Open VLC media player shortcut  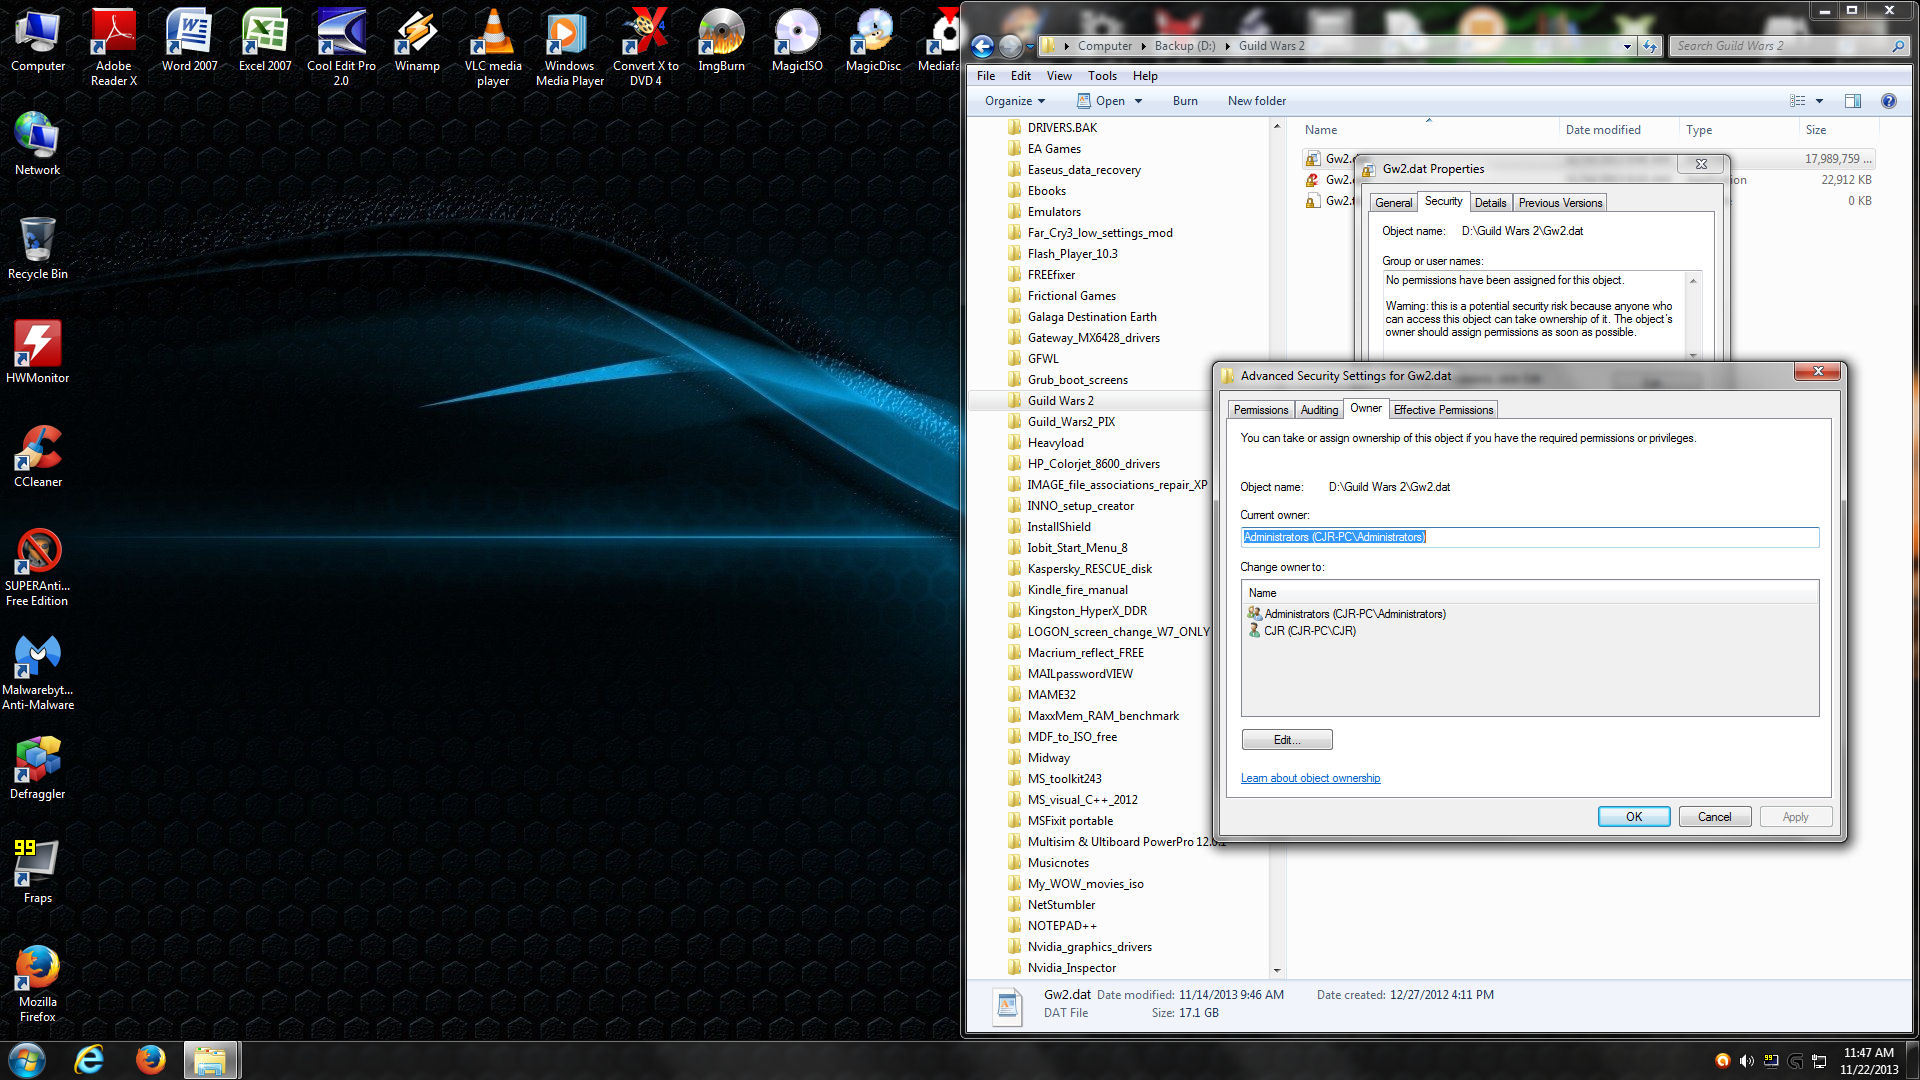pos(493,47)
